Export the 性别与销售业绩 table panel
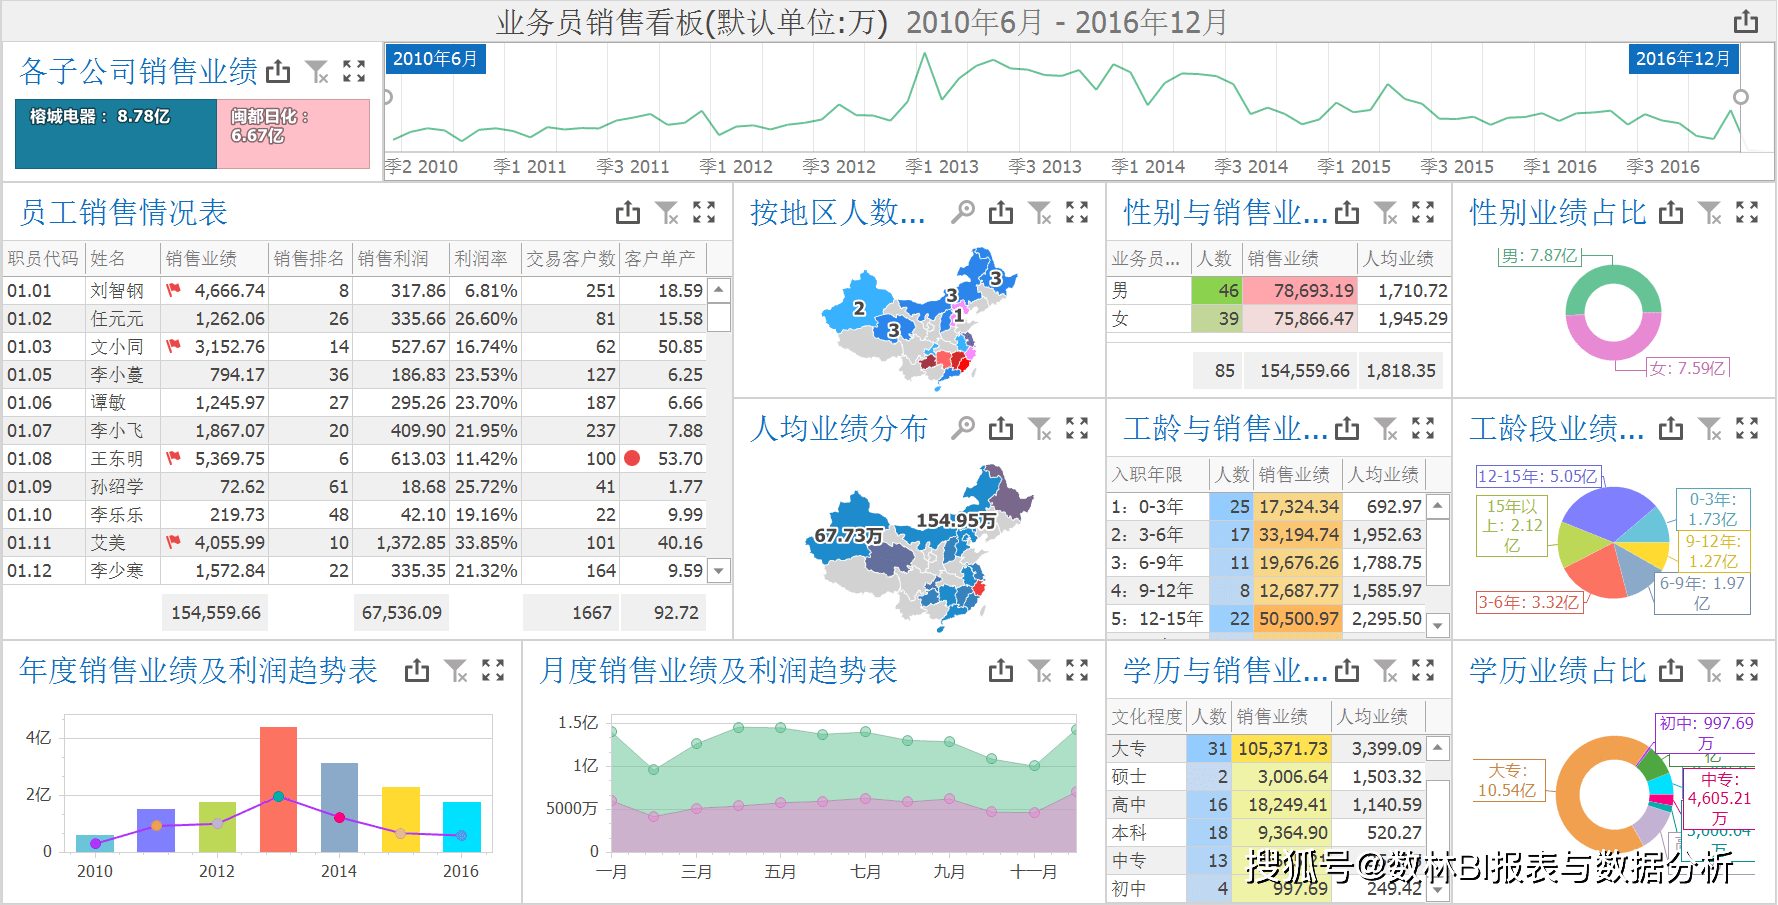Screen dimensions: 1778x905 1347,212
